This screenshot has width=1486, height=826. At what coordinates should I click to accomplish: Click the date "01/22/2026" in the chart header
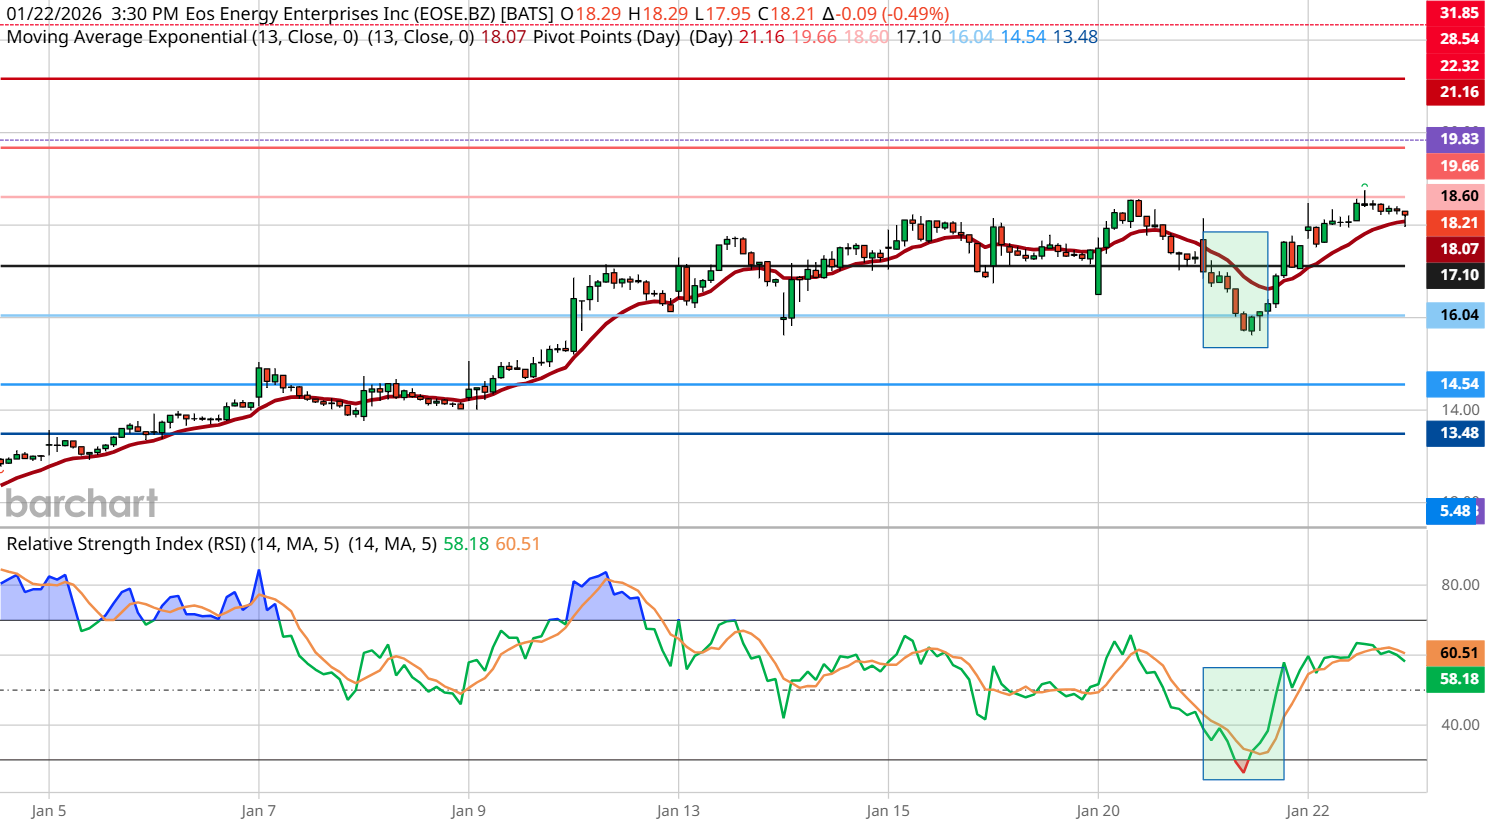point(54,14)
